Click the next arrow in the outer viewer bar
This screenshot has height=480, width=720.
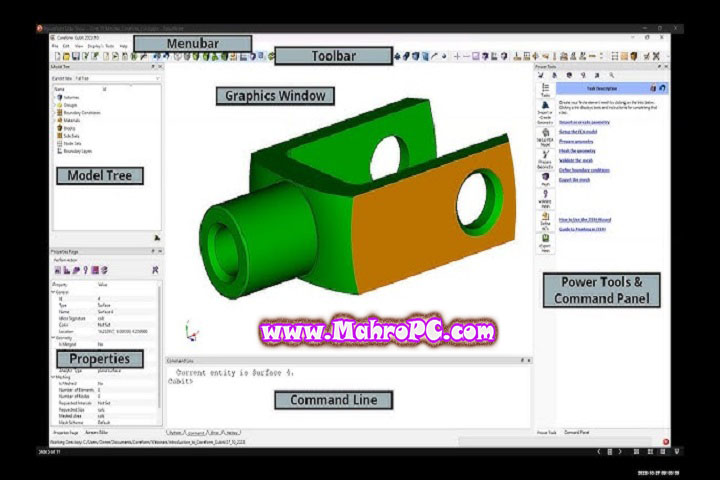click(x=620, y=452)
